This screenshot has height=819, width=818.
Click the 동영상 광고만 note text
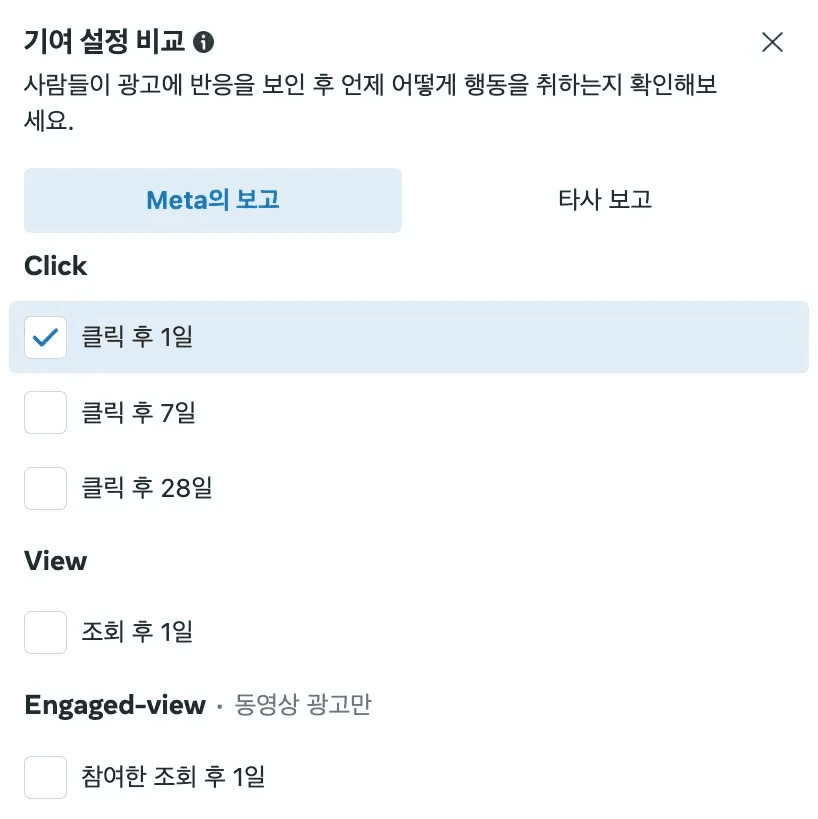303,706
